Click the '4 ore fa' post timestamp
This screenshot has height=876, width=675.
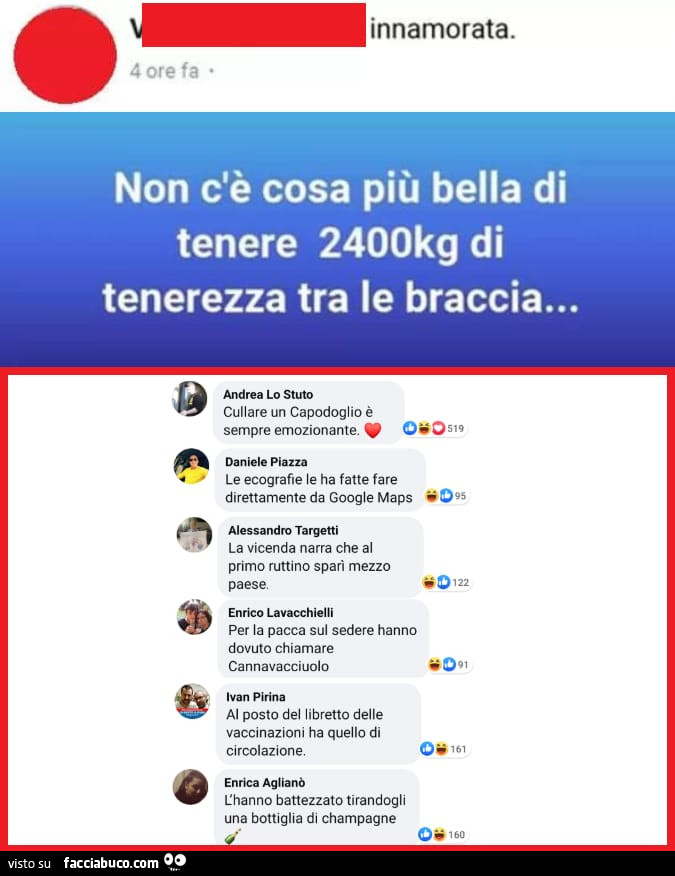coord(164,71)
